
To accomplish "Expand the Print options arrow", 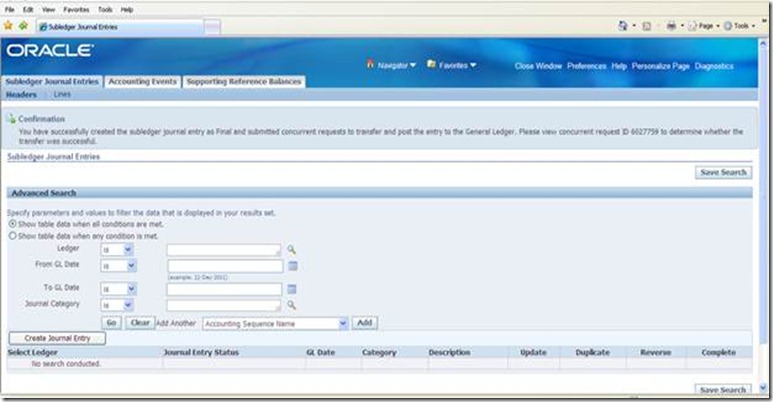I will pyautogui.click(x=682, y=26).
